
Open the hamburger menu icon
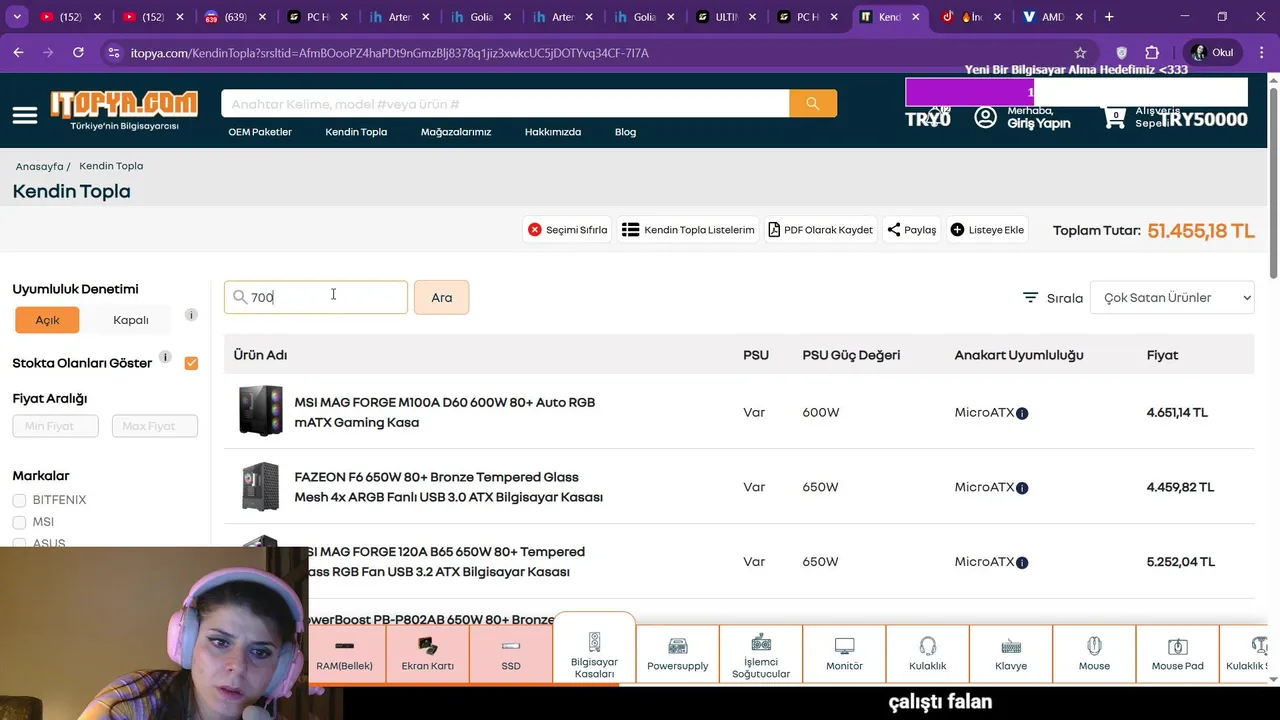point(25,115)
